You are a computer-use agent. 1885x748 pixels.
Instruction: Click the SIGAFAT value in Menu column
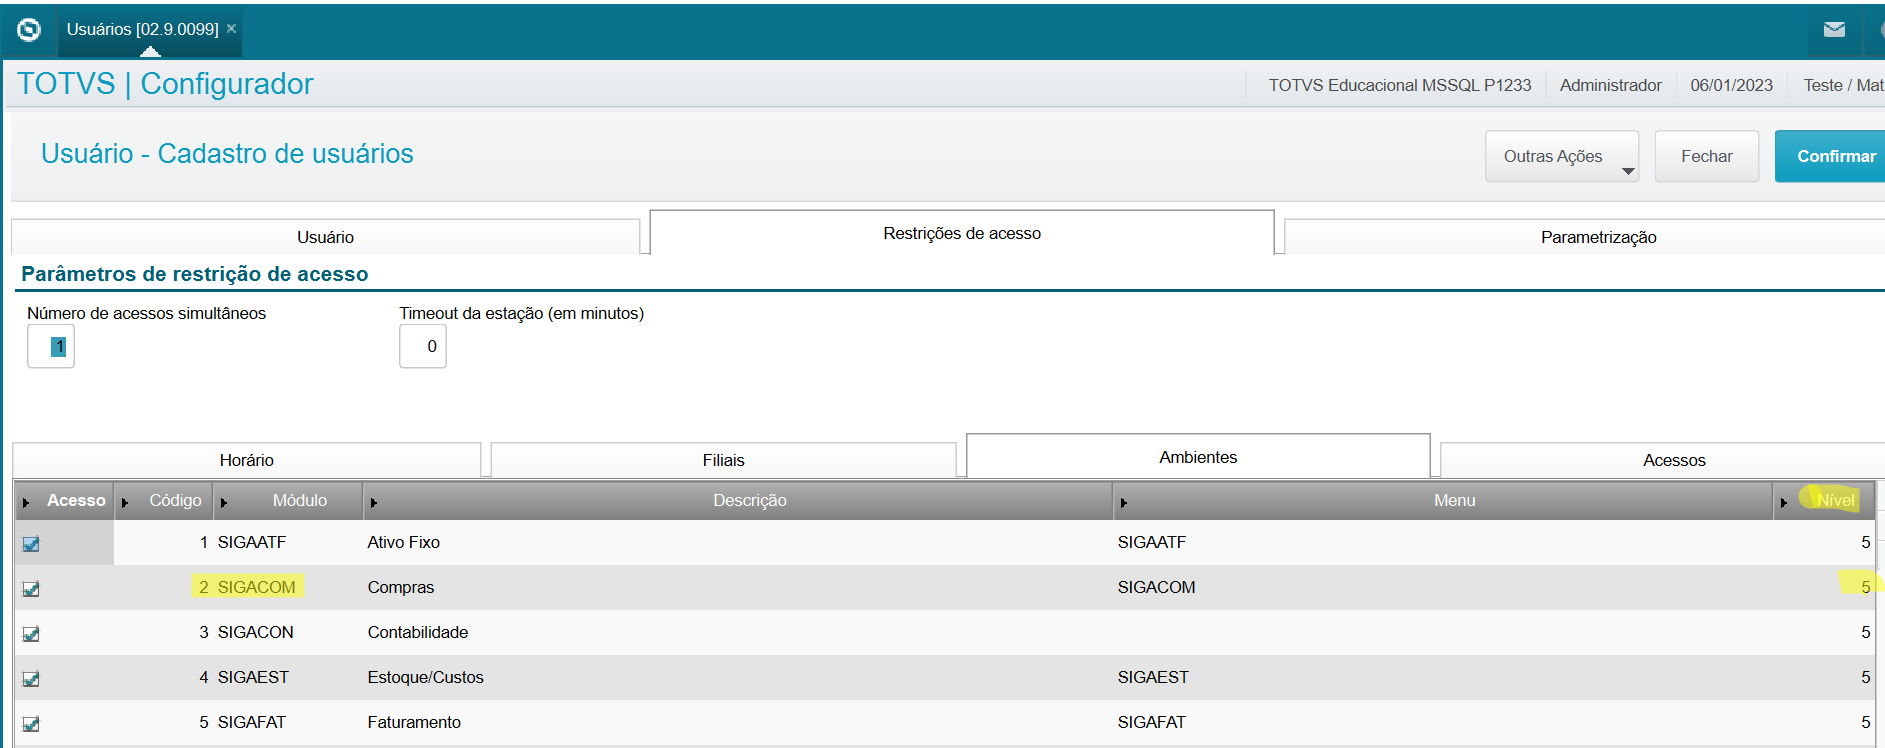coord(1152,722)
